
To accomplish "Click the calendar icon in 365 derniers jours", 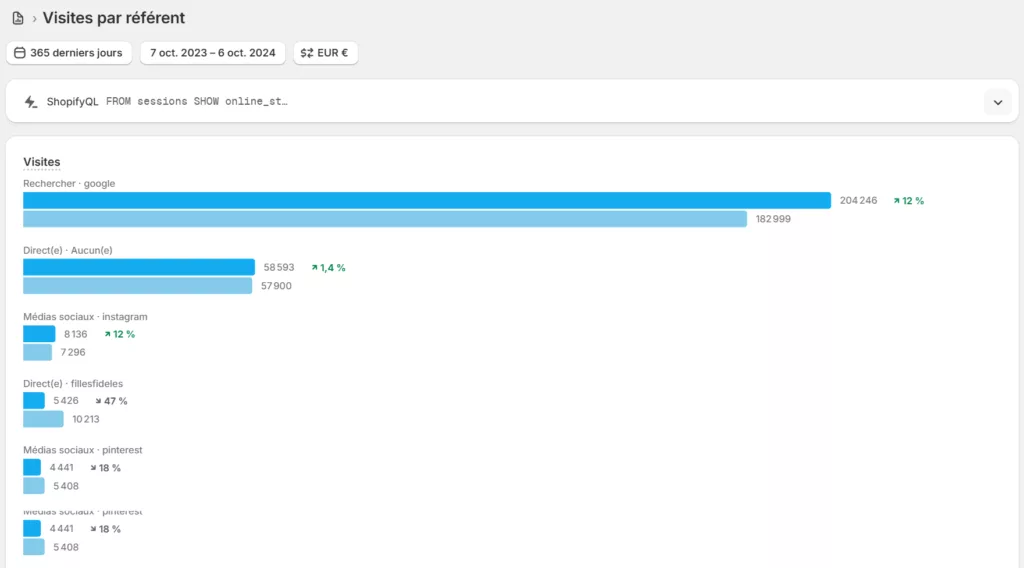I will tap(20, 53).
